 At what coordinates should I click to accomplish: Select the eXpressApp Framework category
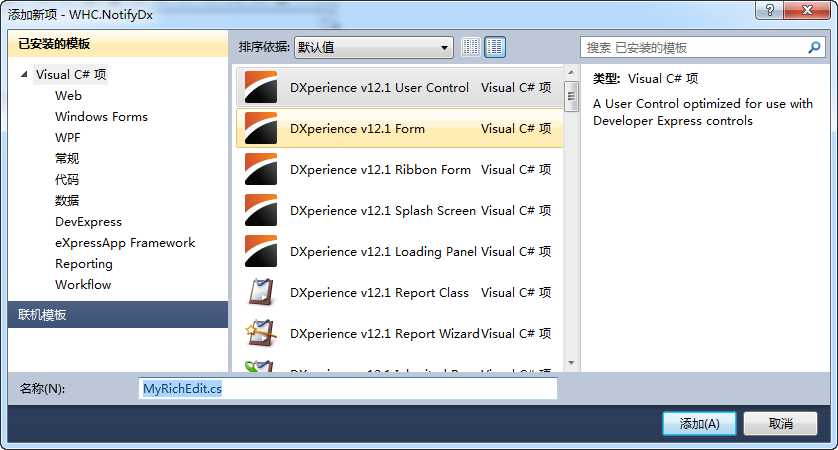tap(125, 243)
